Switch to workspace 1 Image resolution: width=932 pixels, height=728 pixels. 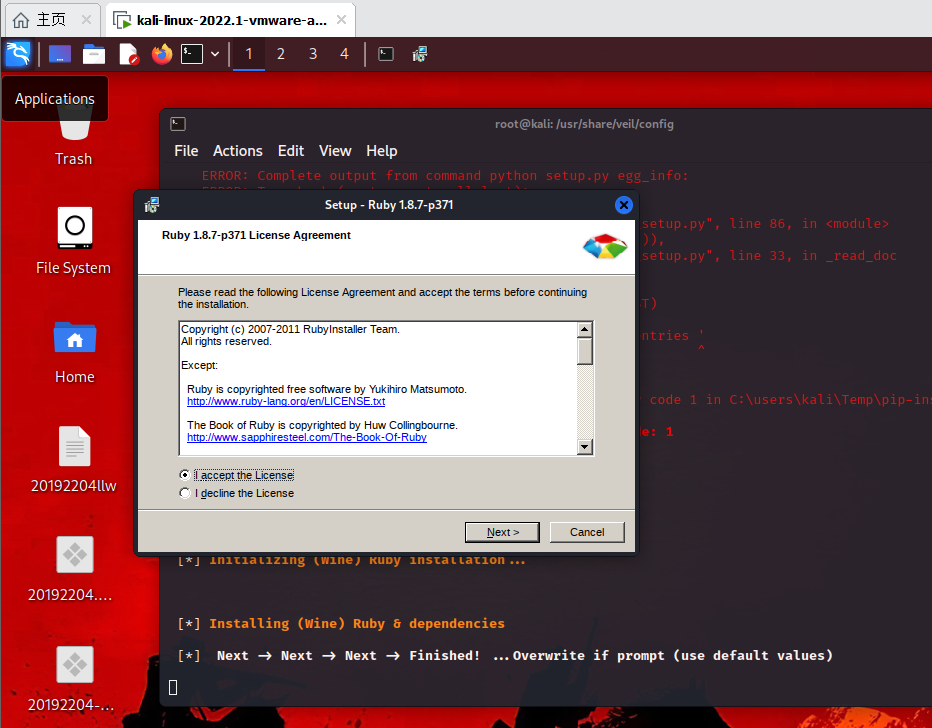[x=248, y=54]
